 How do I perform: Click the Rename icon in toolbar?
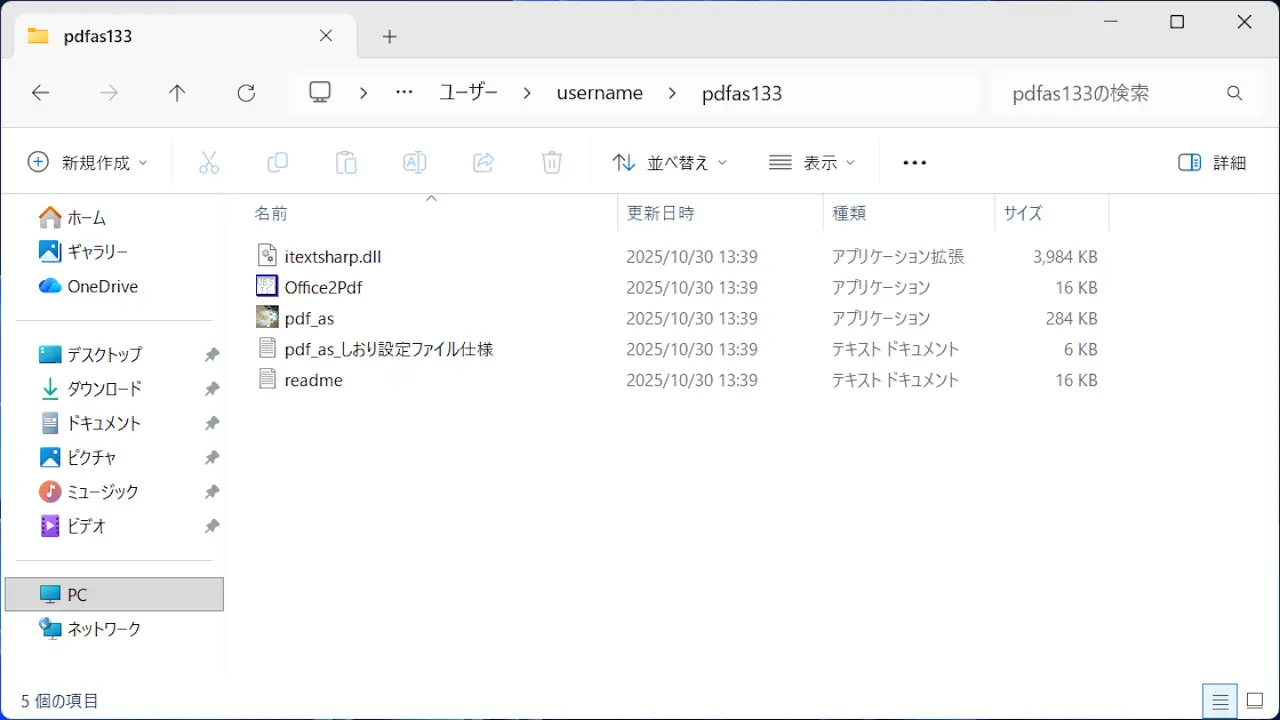pos(414,163)
